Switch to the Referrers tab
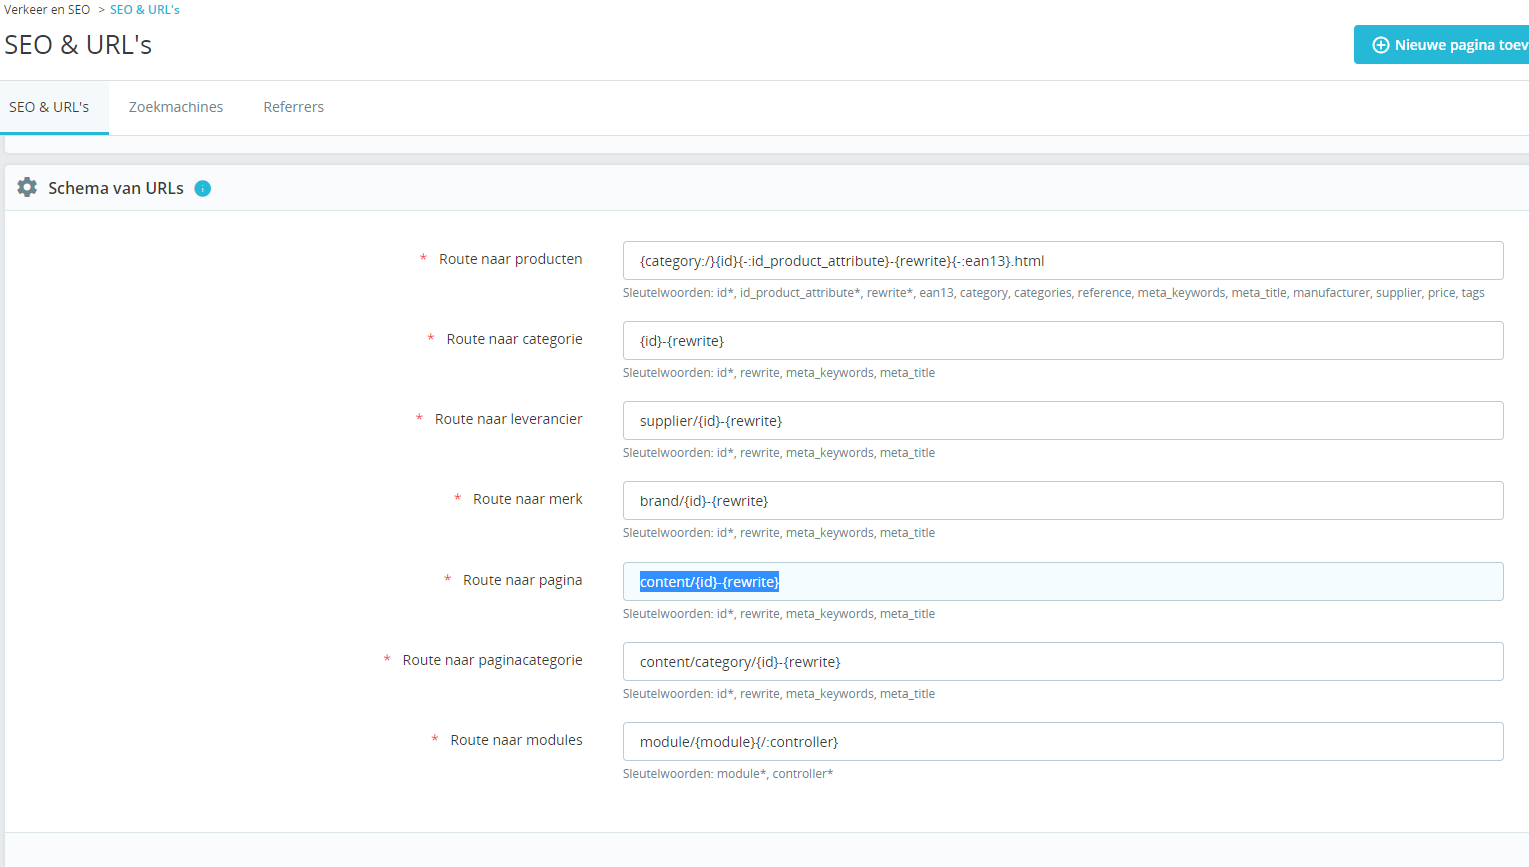1529x867 pixels. coord(293,107)
